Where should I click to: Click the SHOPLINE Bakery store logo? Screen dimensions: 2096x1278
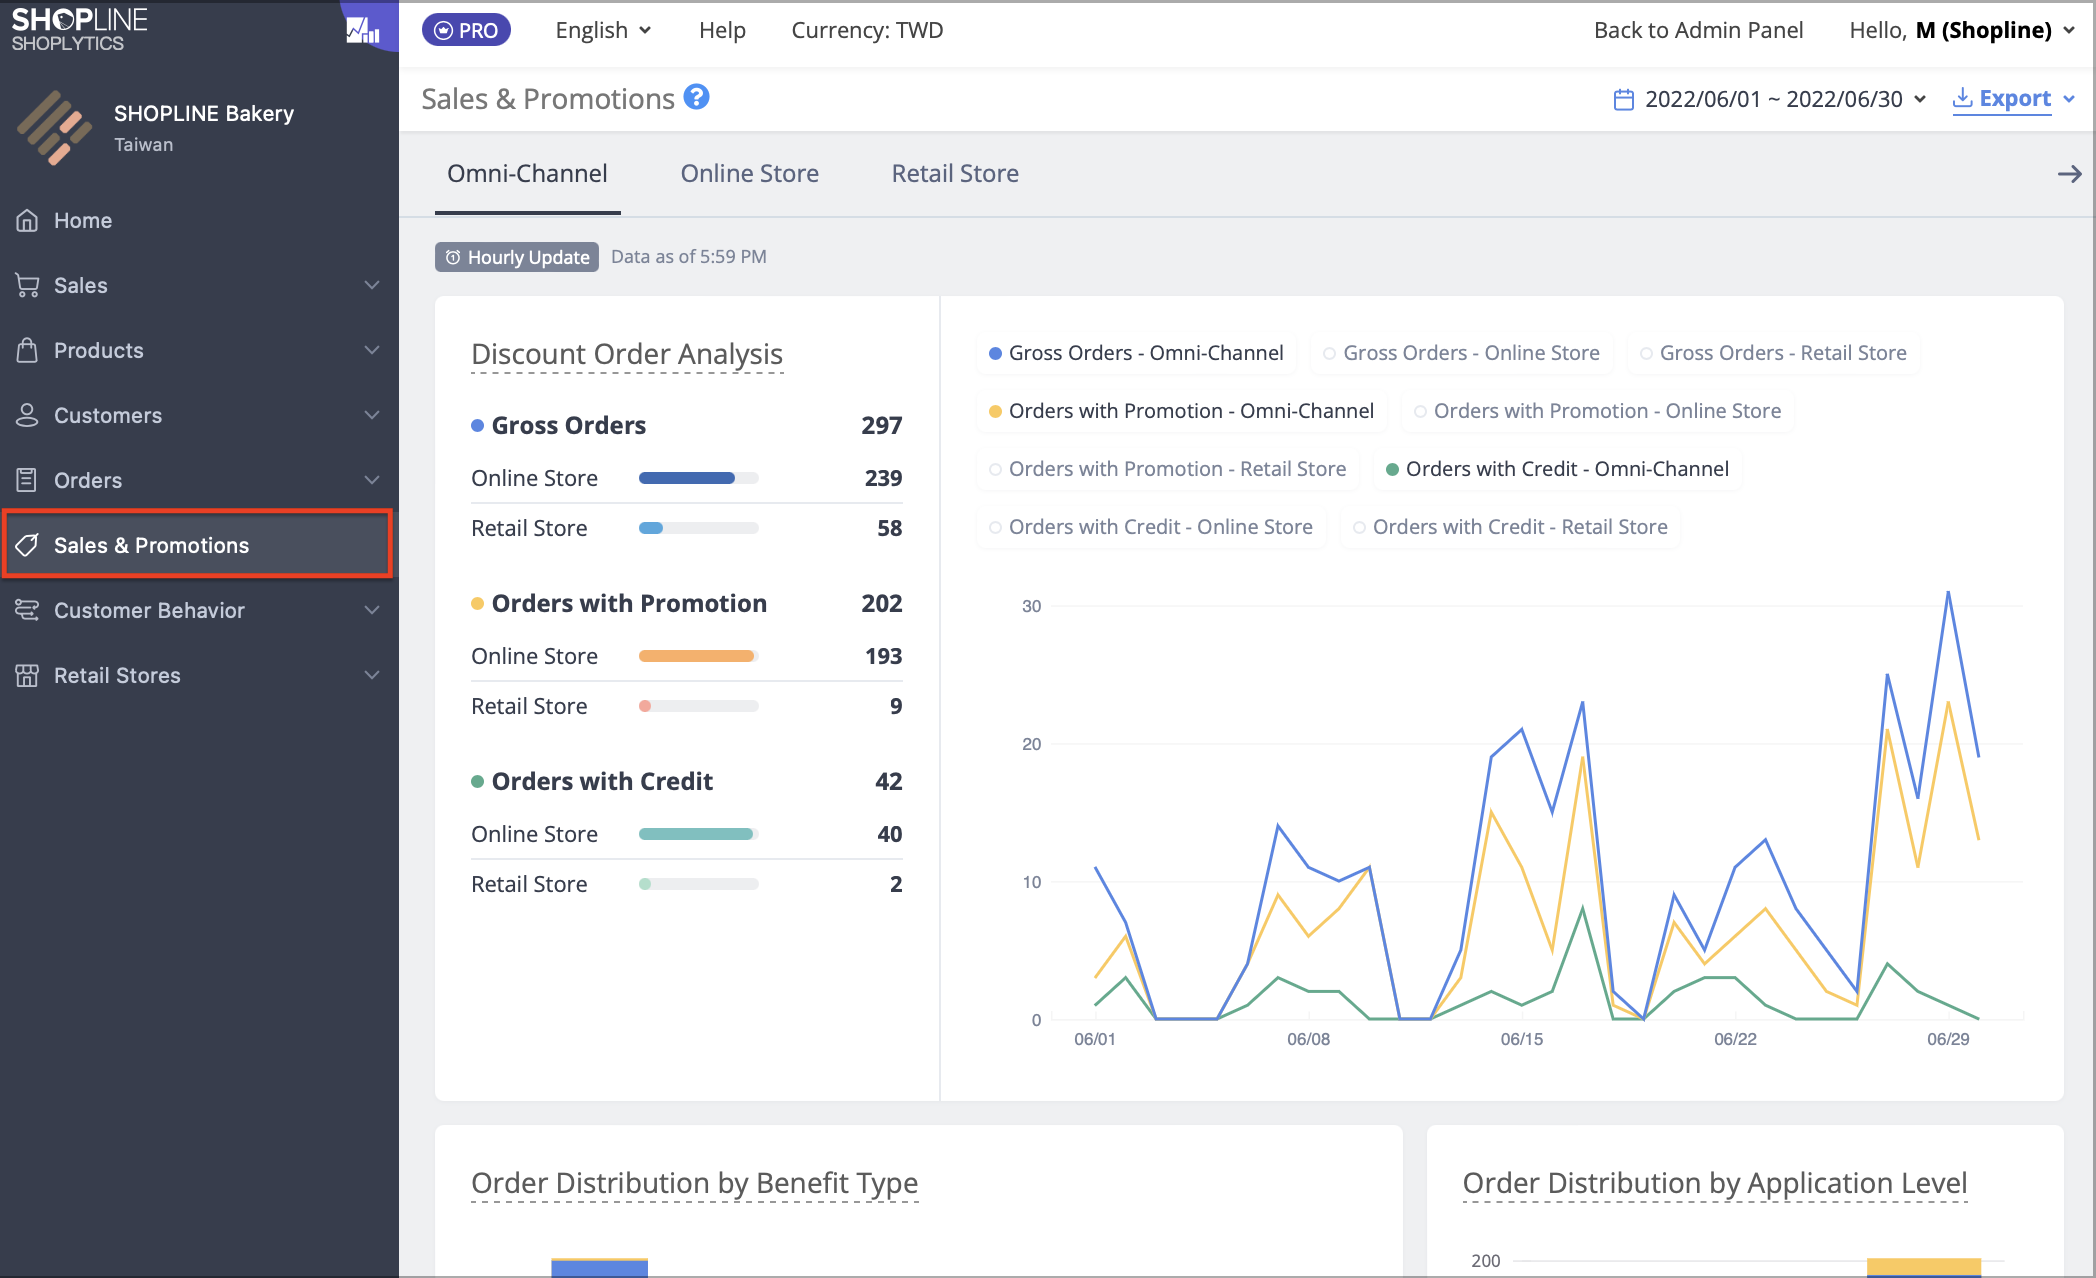[54, 127]
